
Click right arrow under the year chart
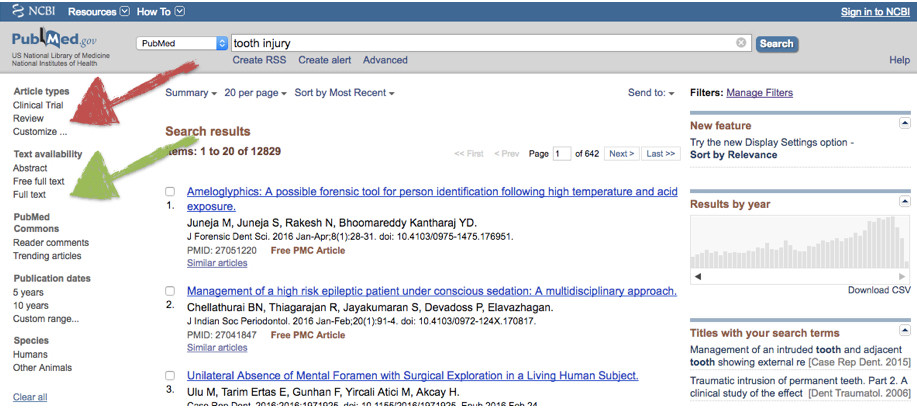coord(902,276)
